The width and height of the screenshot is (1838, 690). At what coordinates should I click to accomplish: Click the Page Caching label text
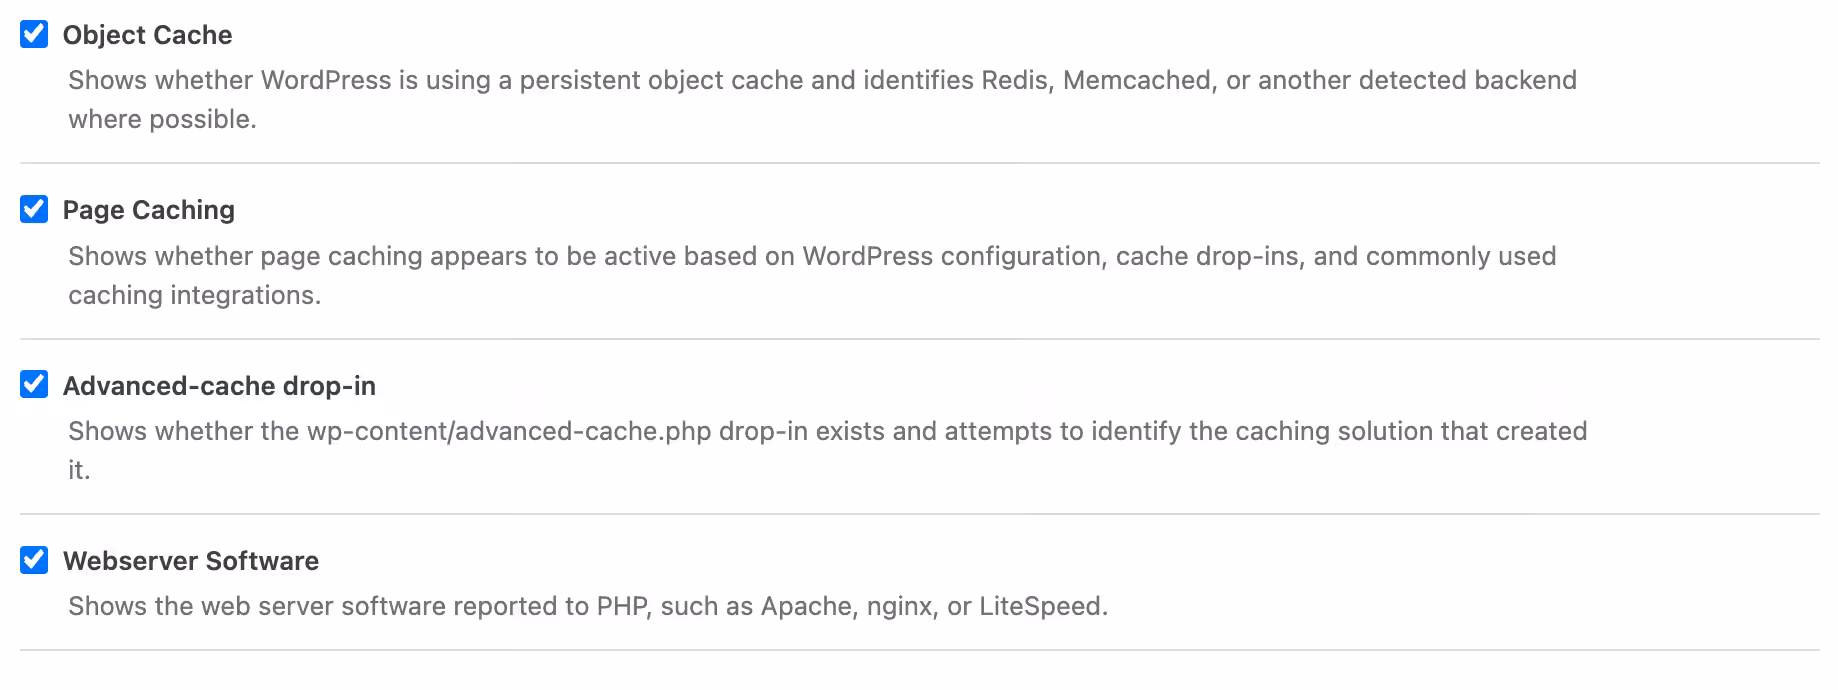pyautogui.click(x=149, y=210)
